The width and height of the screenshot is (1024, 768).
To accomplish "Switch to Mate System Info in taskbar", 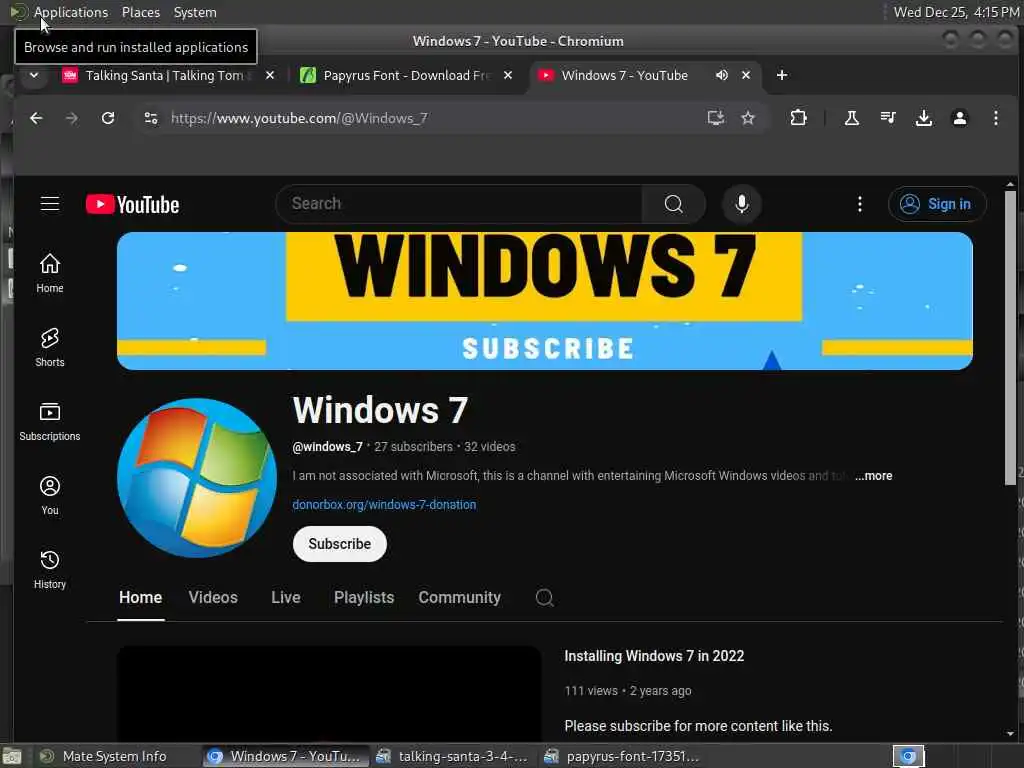I will click(x=104, y=756).
